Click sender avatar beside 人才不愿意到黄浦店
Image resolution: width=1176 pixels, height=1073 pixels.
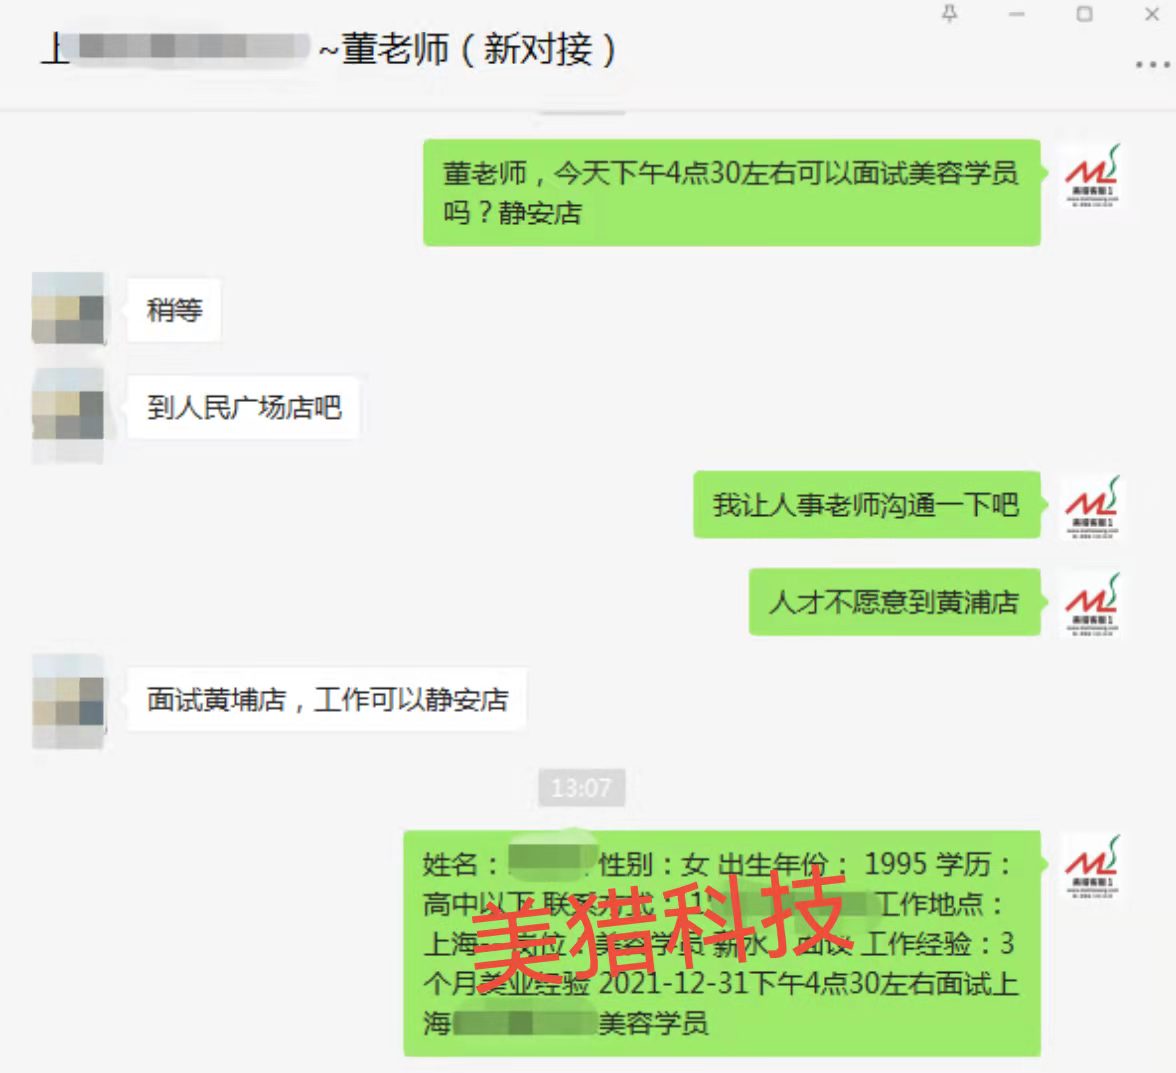point(1092,604)
